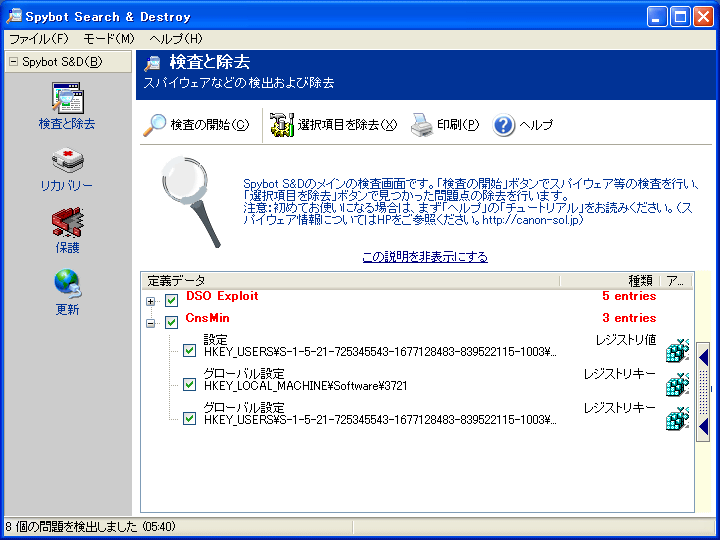The width and height of the screenshot is (720, 540).
Task: Uncheck the HKEY_LOCAL_MACHINE\Software\3721 checkbox
Action: click(x=189, y=384)
